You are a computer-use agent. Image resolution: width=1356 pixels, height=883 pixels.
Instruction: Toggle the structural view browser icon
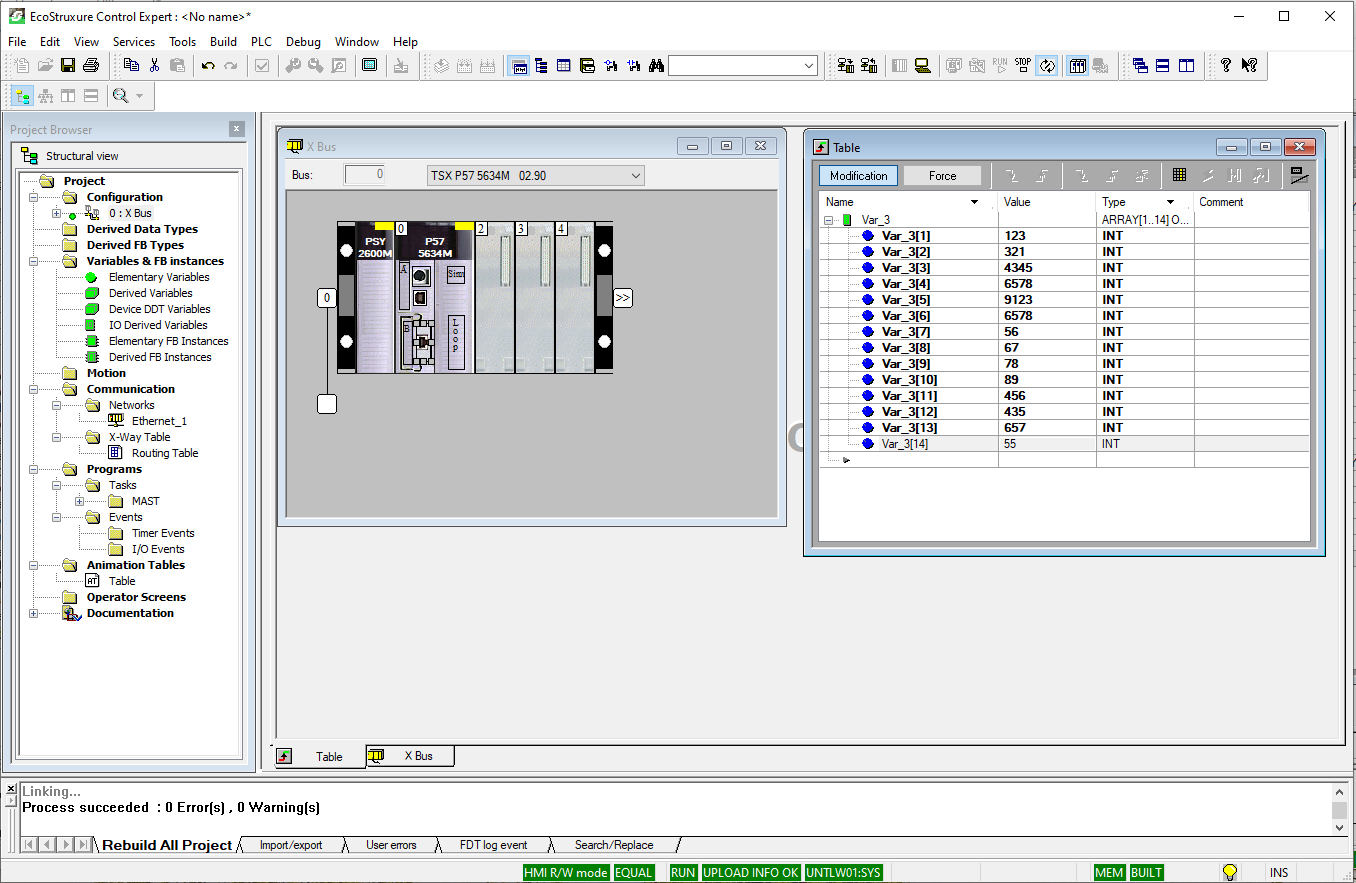[x=22, y=96]
